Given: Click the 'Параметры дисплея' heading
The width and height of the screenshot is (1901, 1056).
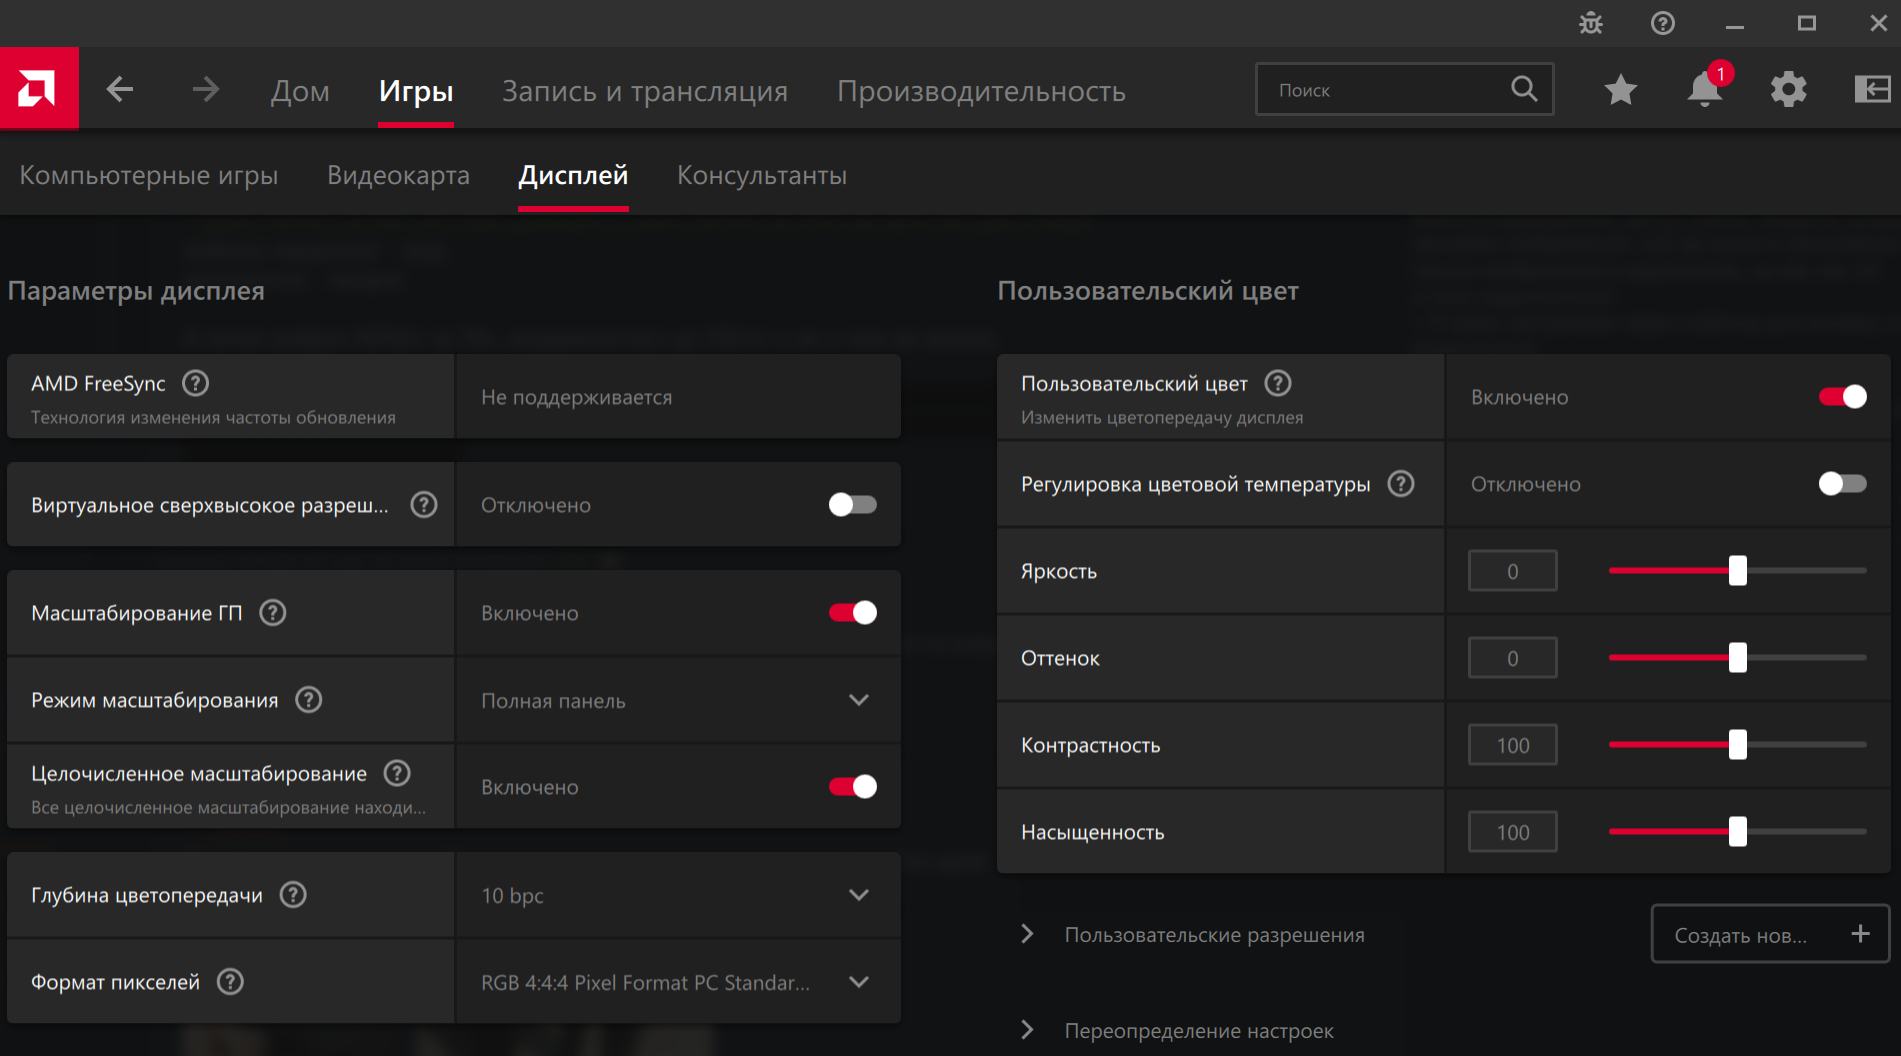Looking at the screenshot, I should point(136,291).
